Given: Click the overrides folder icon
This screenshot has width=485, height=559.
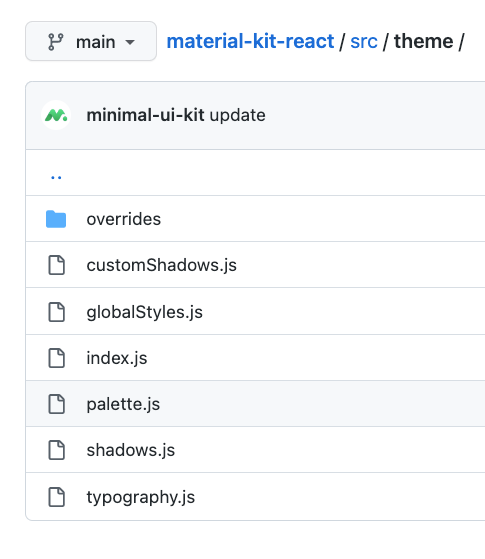Looking at the screenshot, I should [56, 219].
